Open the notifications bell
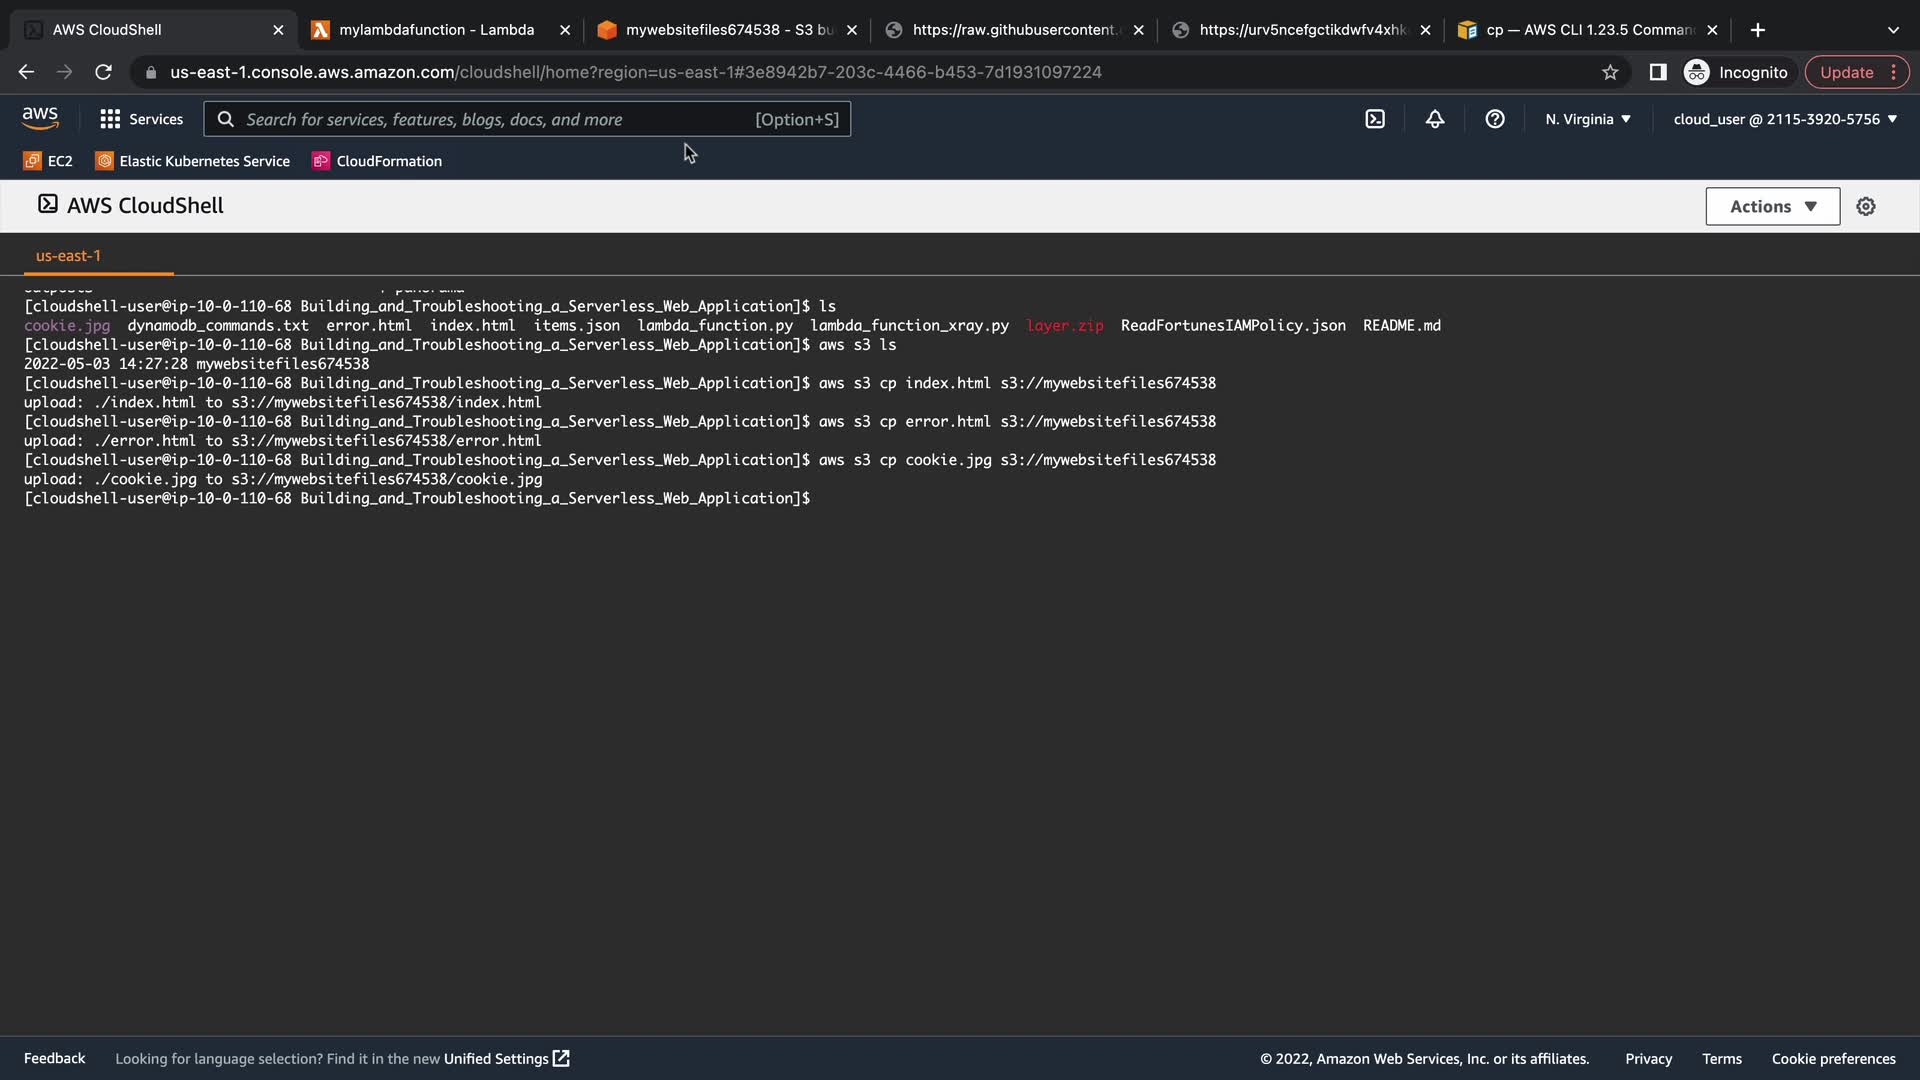1920x1080 pixels. pyautogui.click(x=1435, y=119)
